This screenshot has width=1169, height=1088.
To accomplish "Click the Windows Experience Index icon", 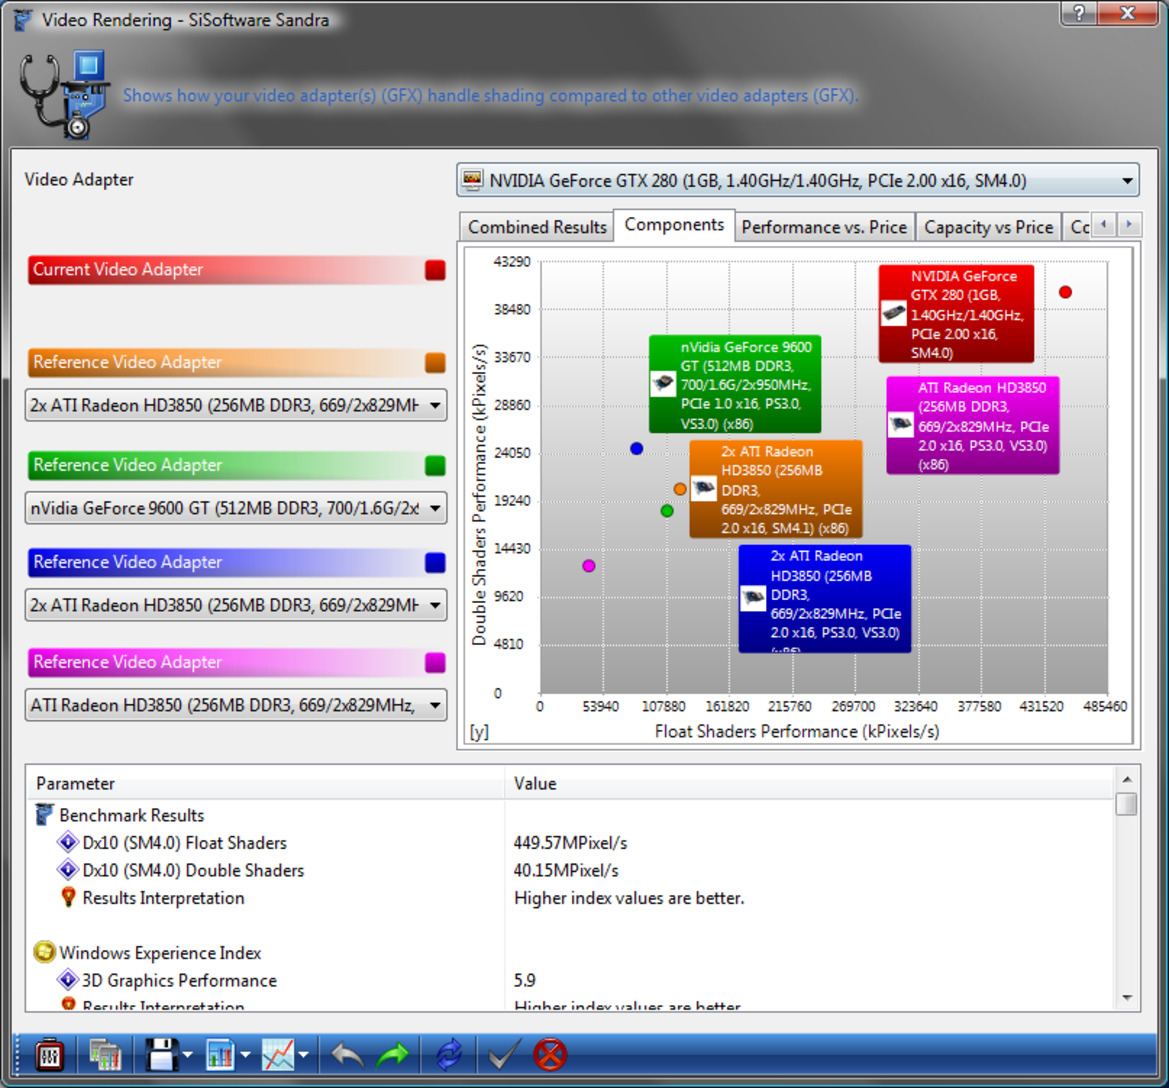I will point(45,952).
